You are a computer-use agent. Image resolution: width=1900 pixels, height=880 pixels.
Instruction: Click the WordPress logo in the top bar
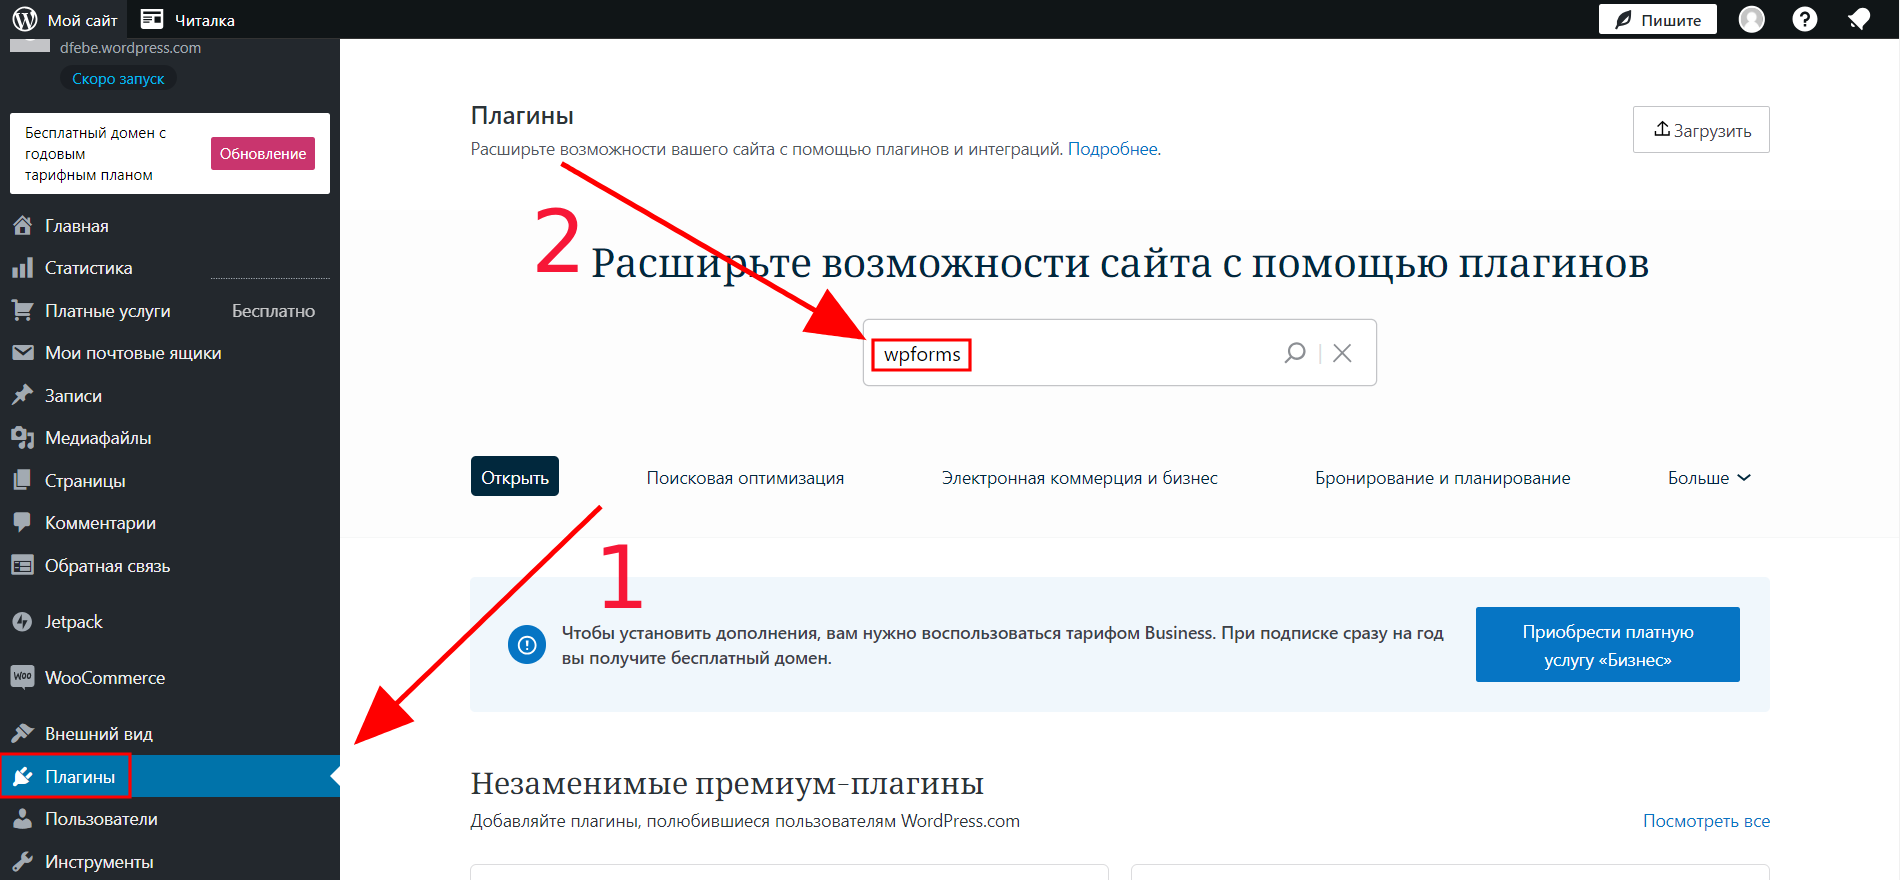pyautogui.click(x=25, y=19)
